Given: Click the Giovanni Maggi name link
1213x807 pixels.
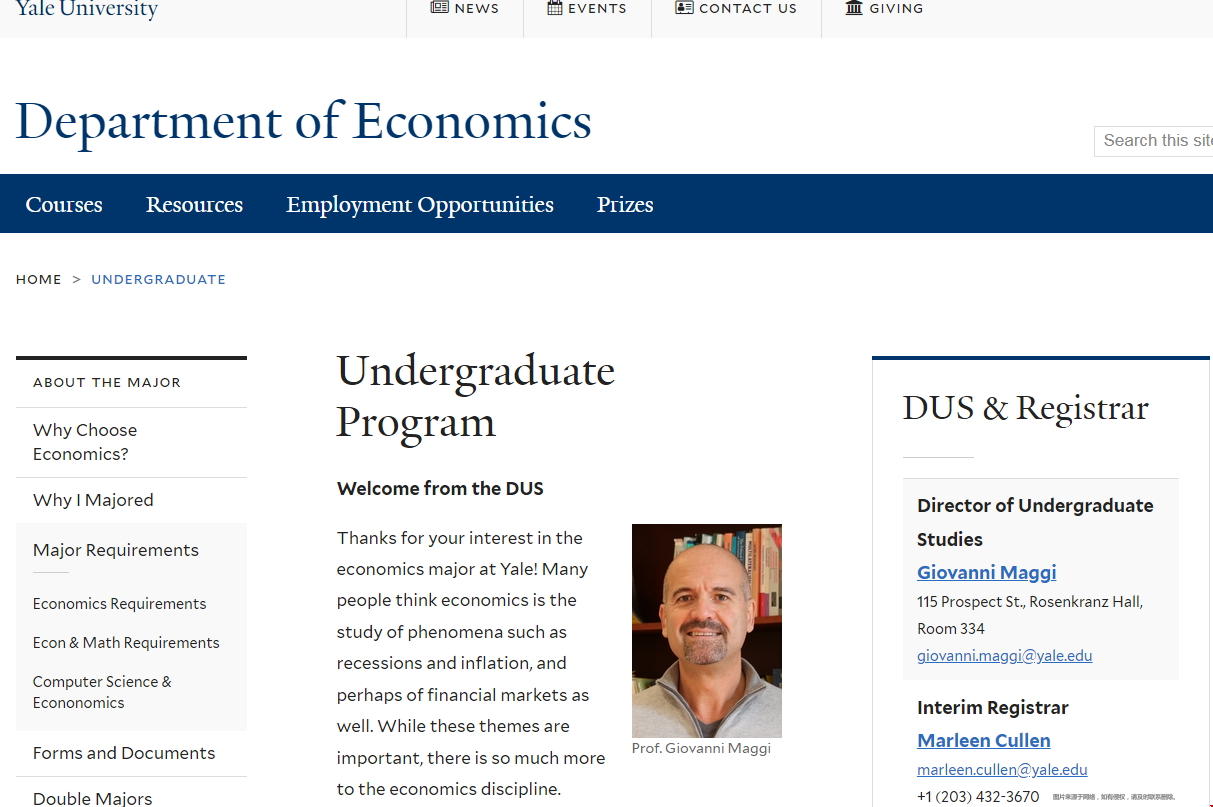Looking at the screenshot, I should click(x=986, y=572).
